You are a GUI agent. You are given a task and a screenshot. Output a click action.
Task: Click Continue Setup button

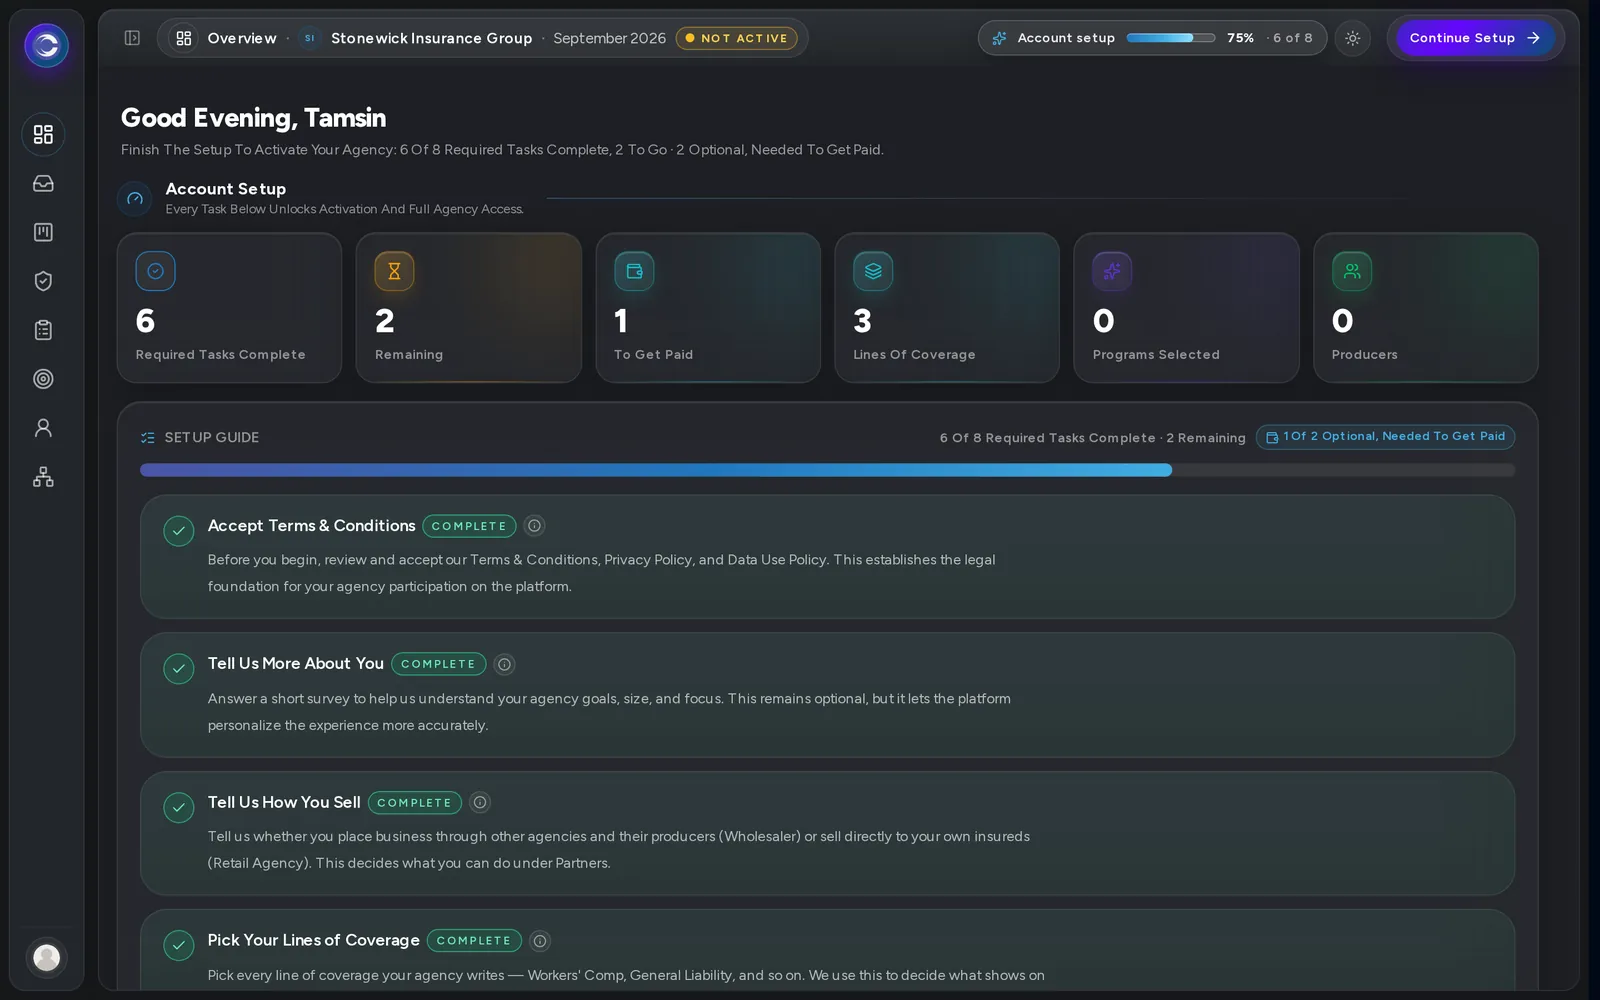(1475, 38)
